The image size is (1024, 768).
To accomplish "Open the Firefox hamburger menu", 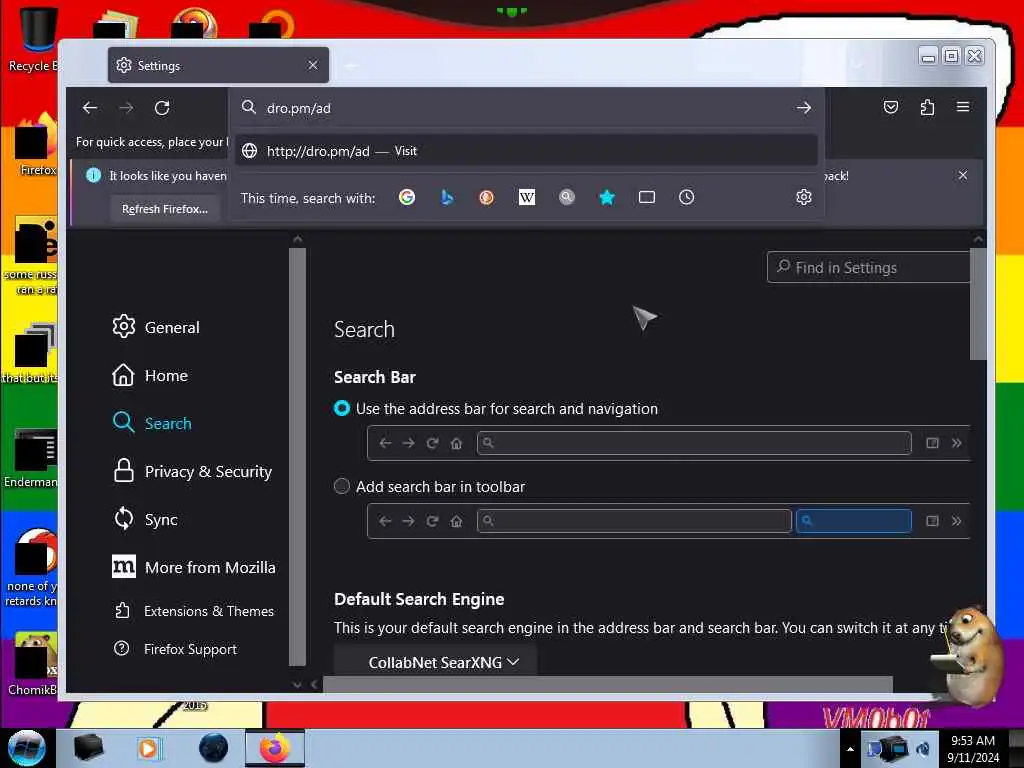I will pos(963,106).
